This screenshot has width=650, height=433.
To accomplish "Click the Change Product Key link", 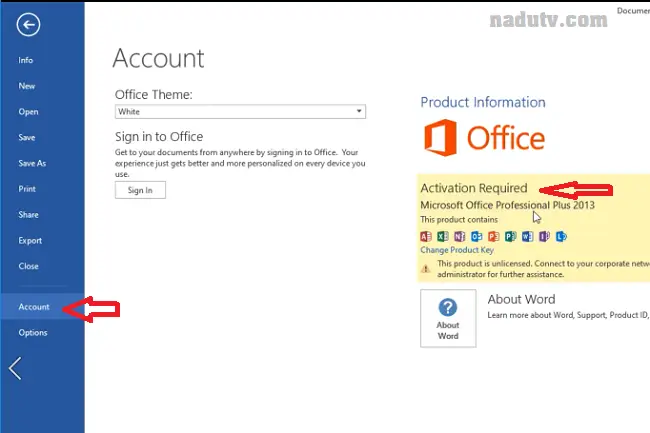I will coord(457,250).
